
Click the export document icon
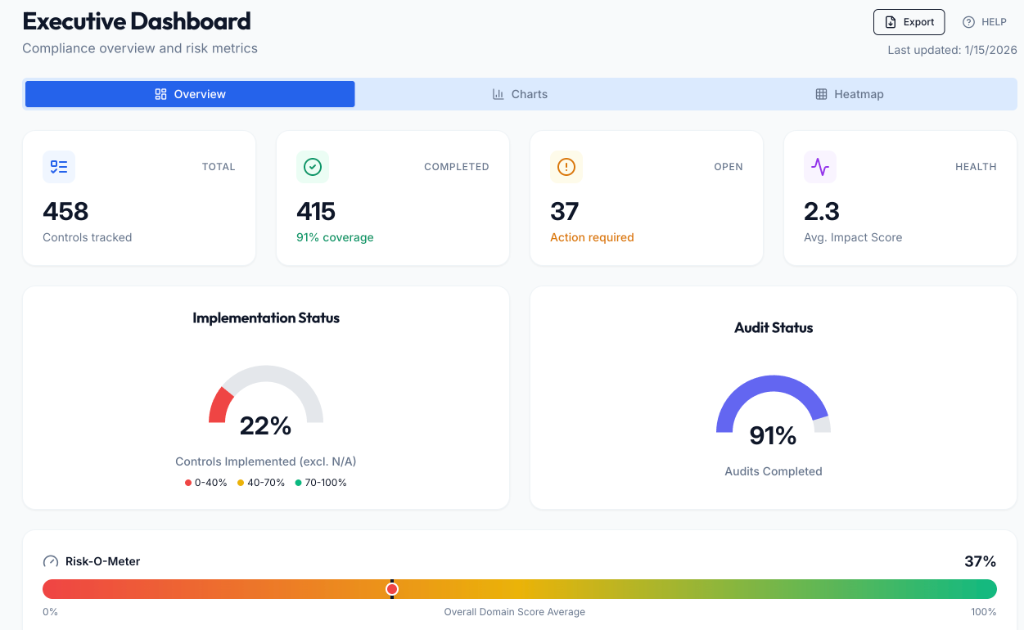pos(890,22)
